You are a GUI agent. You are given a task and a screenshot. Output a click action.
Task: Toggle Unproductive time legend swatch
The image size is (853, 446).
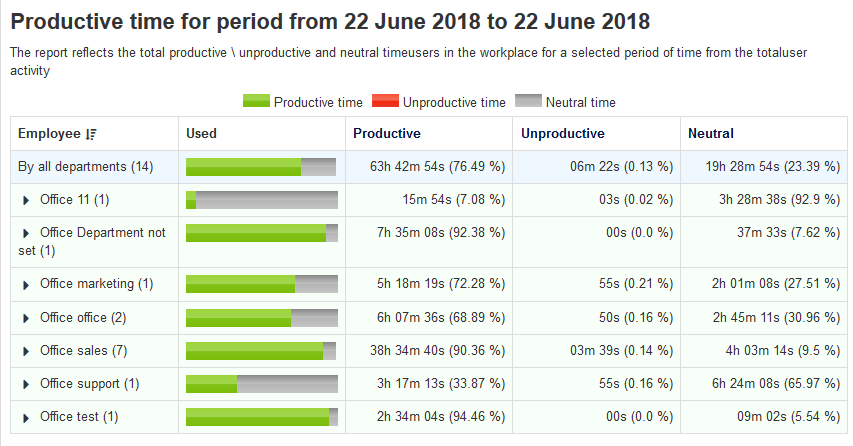(x=385, y=101)
